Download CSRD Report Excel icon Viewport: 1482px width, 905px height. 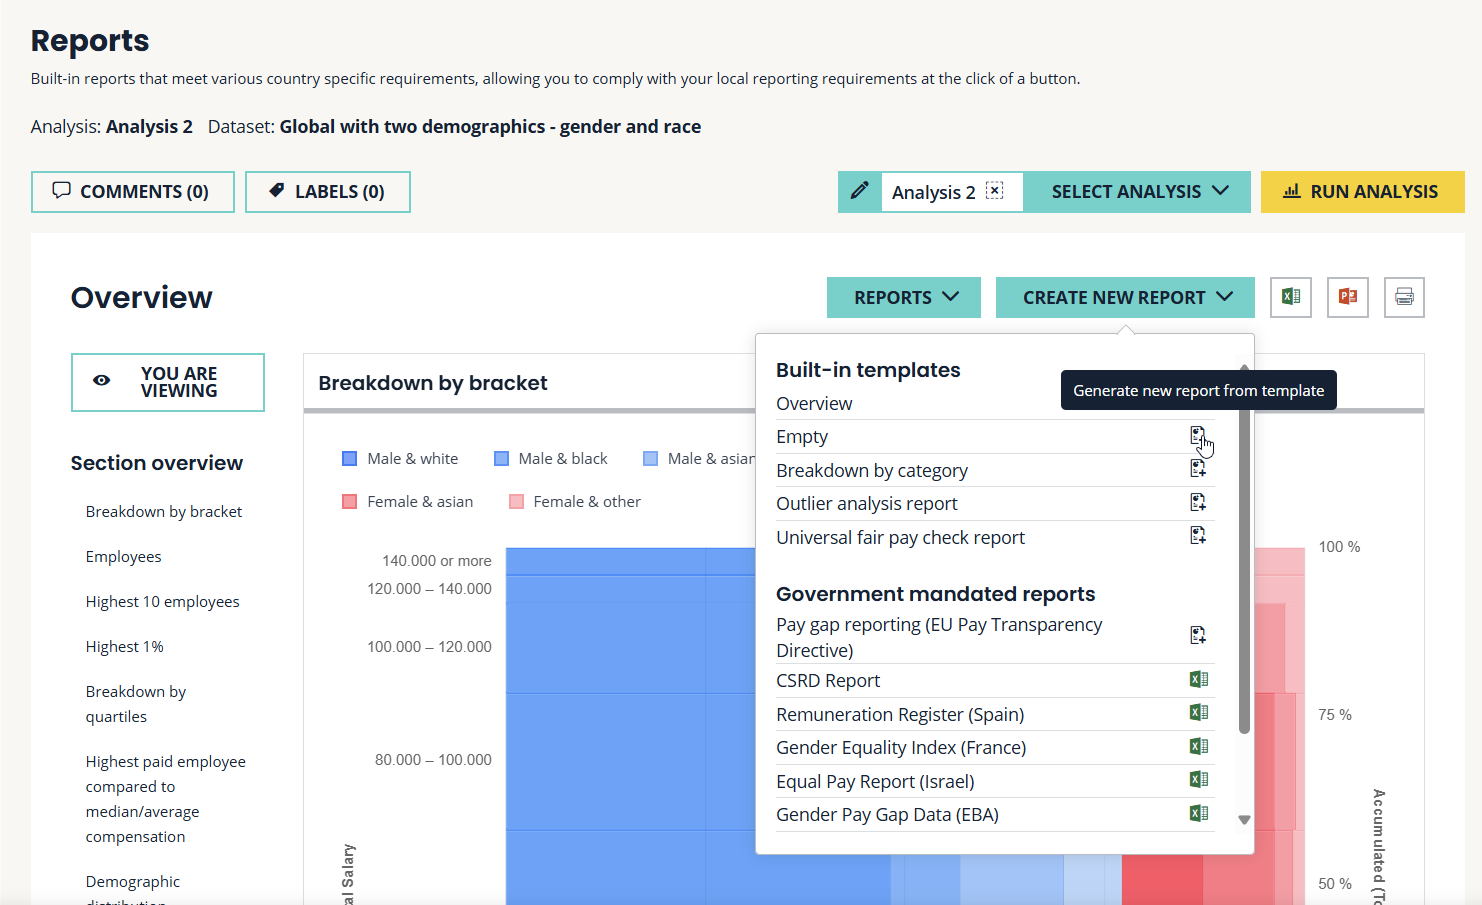point(1198,680)
